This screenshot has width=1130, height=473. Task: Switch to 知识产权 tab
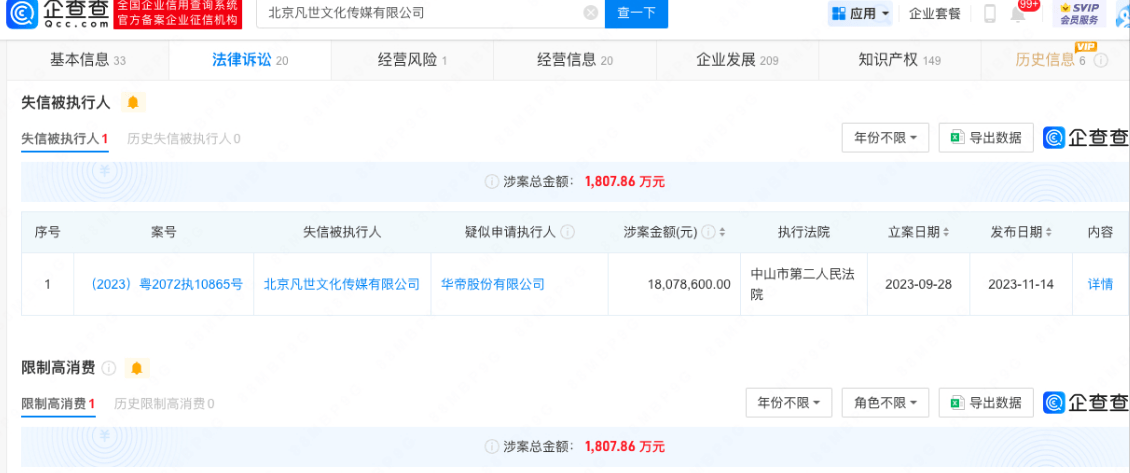(x=899, y=61)
